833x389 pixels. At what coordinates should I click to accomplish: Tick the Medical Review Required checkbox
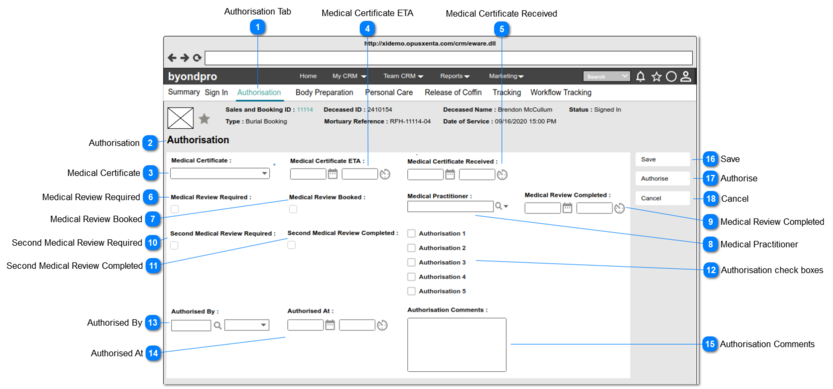tap(175, 209)
